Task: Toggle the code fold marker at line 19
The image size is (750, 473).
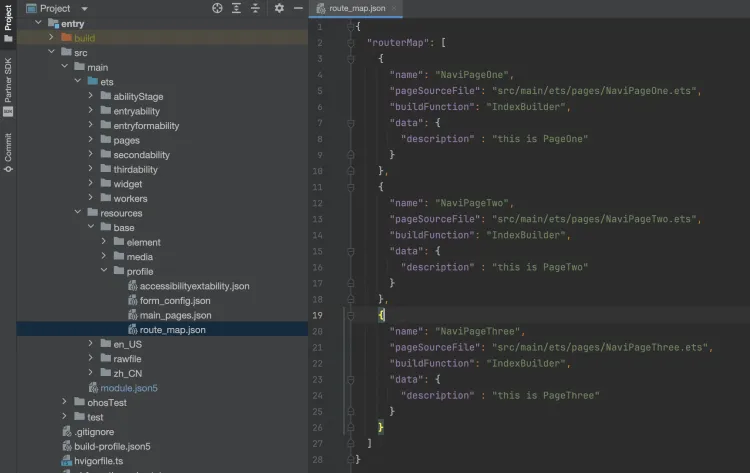Action: click(x=351, y=315)
